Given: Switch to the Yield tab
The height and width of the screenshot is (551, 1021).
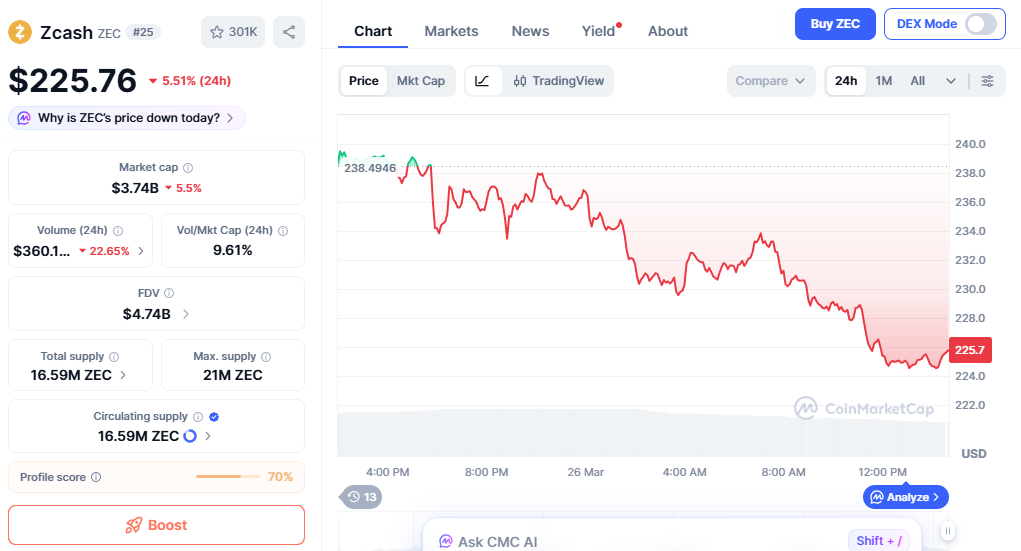Looking at the screenshot, I should [x=598, y=31].
